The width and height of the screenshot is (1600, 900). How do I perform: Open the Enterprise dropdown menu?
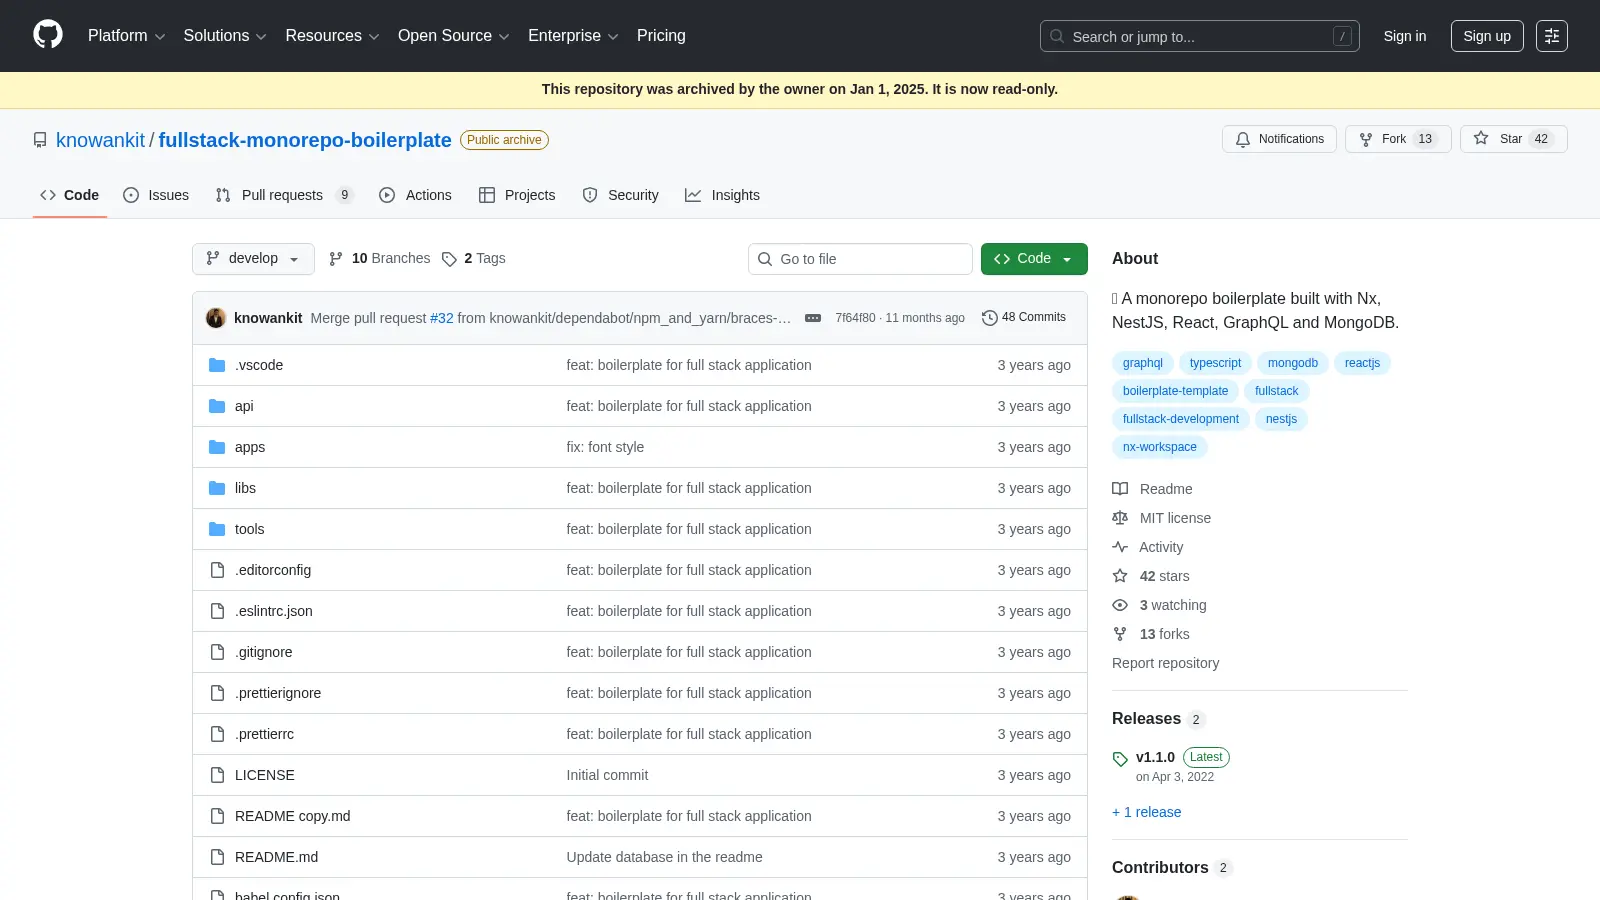pyautogui.click(x=573, y=36)
